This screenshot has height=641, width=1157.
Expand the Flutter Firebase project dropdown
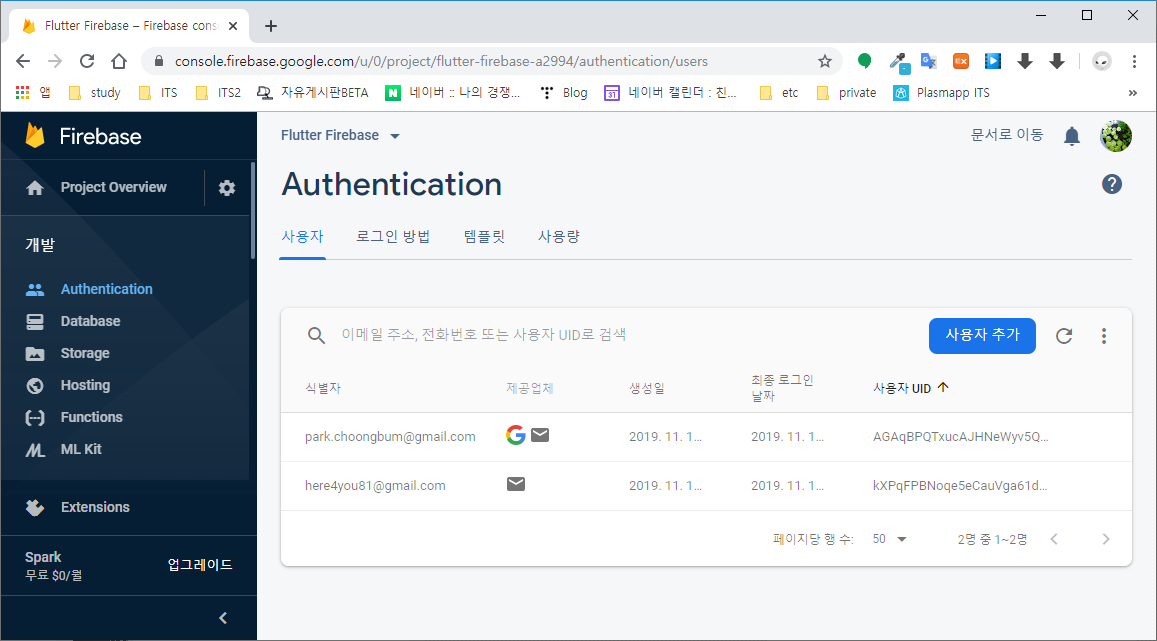(395, 136)
